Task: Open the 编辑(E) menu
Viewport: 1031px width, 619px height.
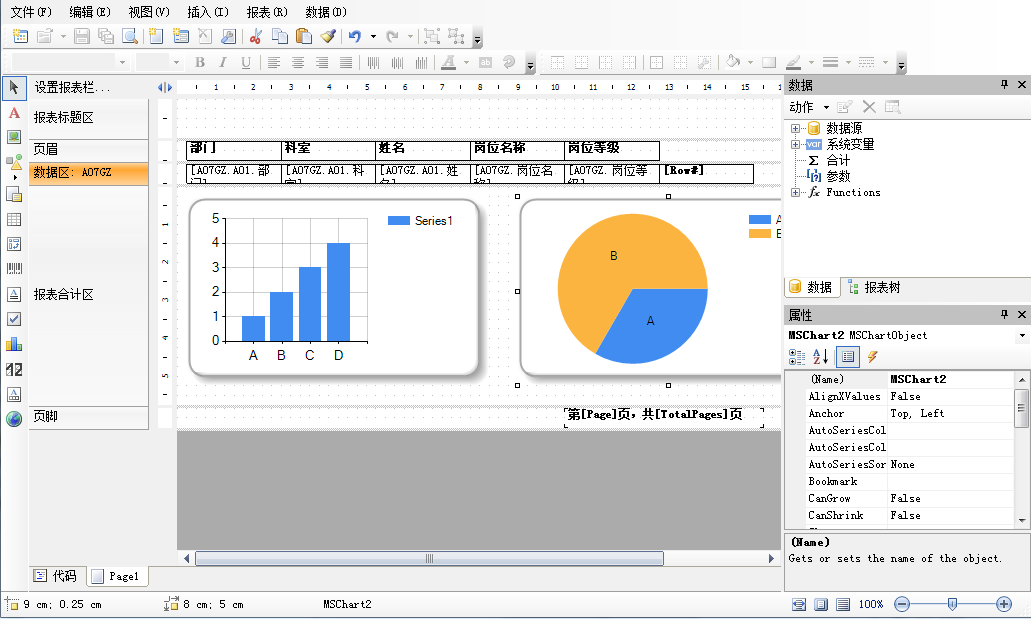Action: [90, 12]
